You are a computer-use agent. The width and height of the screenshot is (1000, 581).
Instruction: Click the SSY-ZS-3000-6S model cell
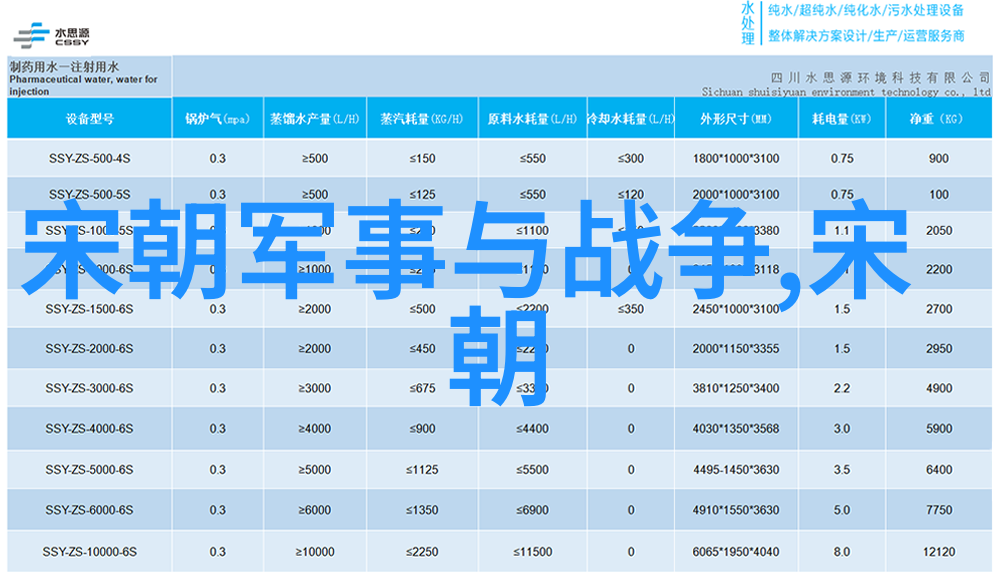coord(89,388)
